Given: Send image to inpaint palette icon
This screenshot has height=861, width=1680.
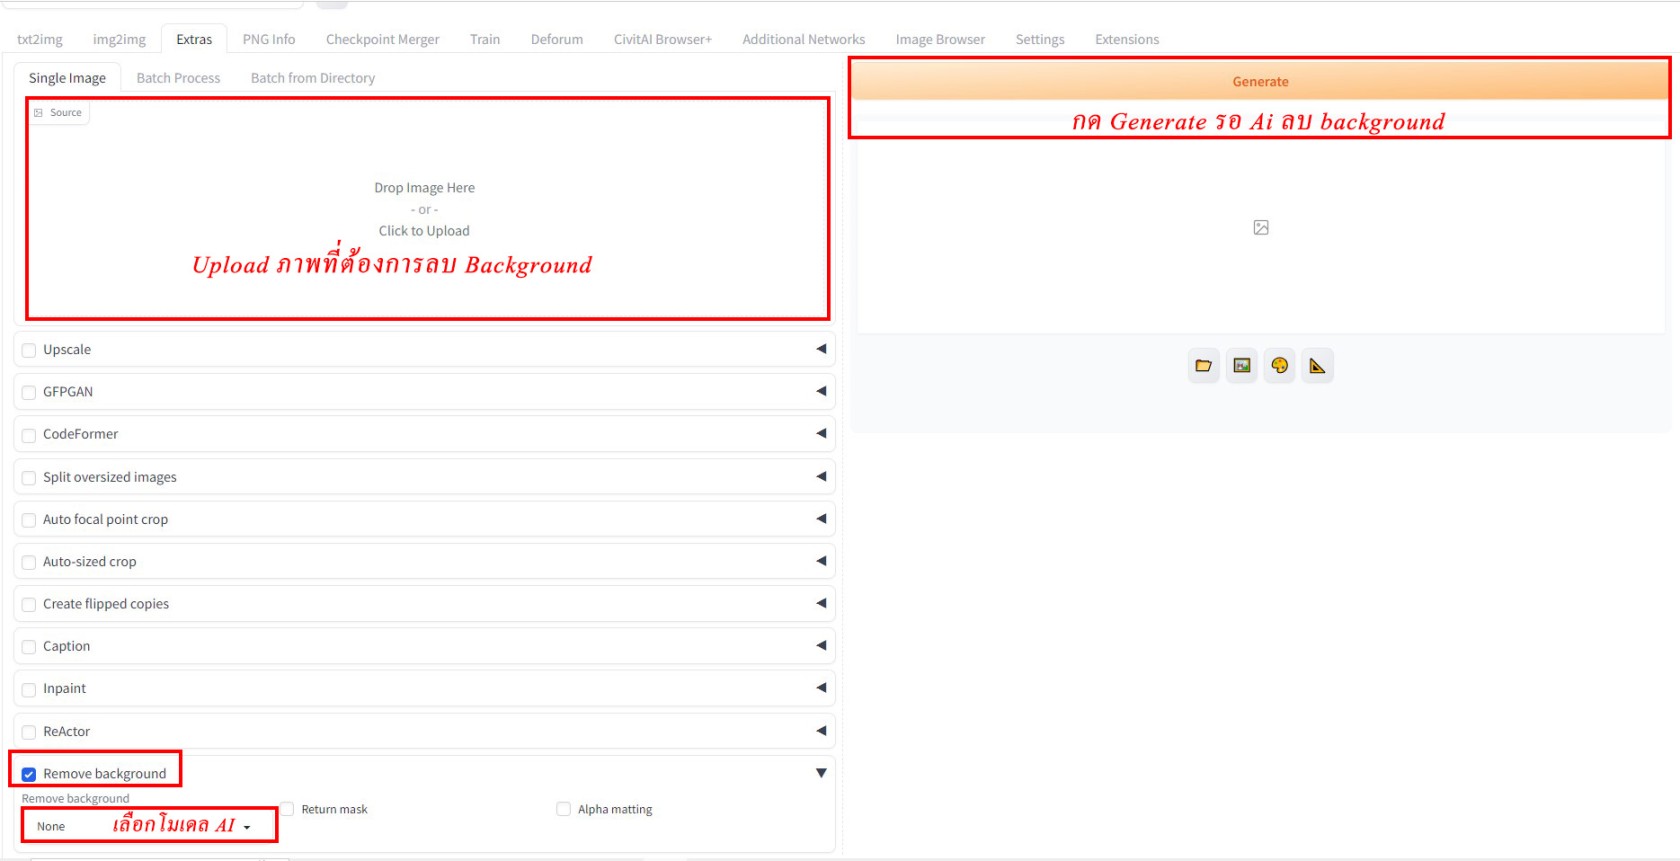Looking at the screenshot, I should (x=1279, y=366).
